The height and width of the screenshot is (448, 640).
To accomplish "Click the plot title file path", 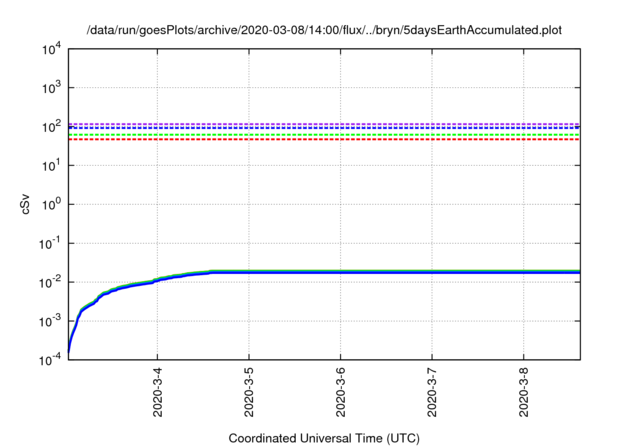I will [x=324, y=30].
